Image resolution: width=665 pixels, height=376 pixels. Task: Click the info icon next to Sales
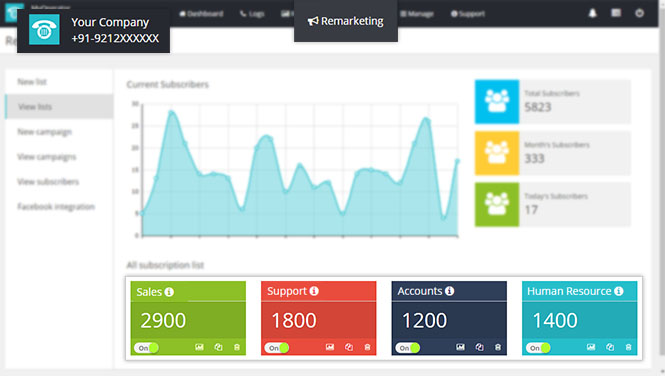pyautogui.click(x=169, y=292)
